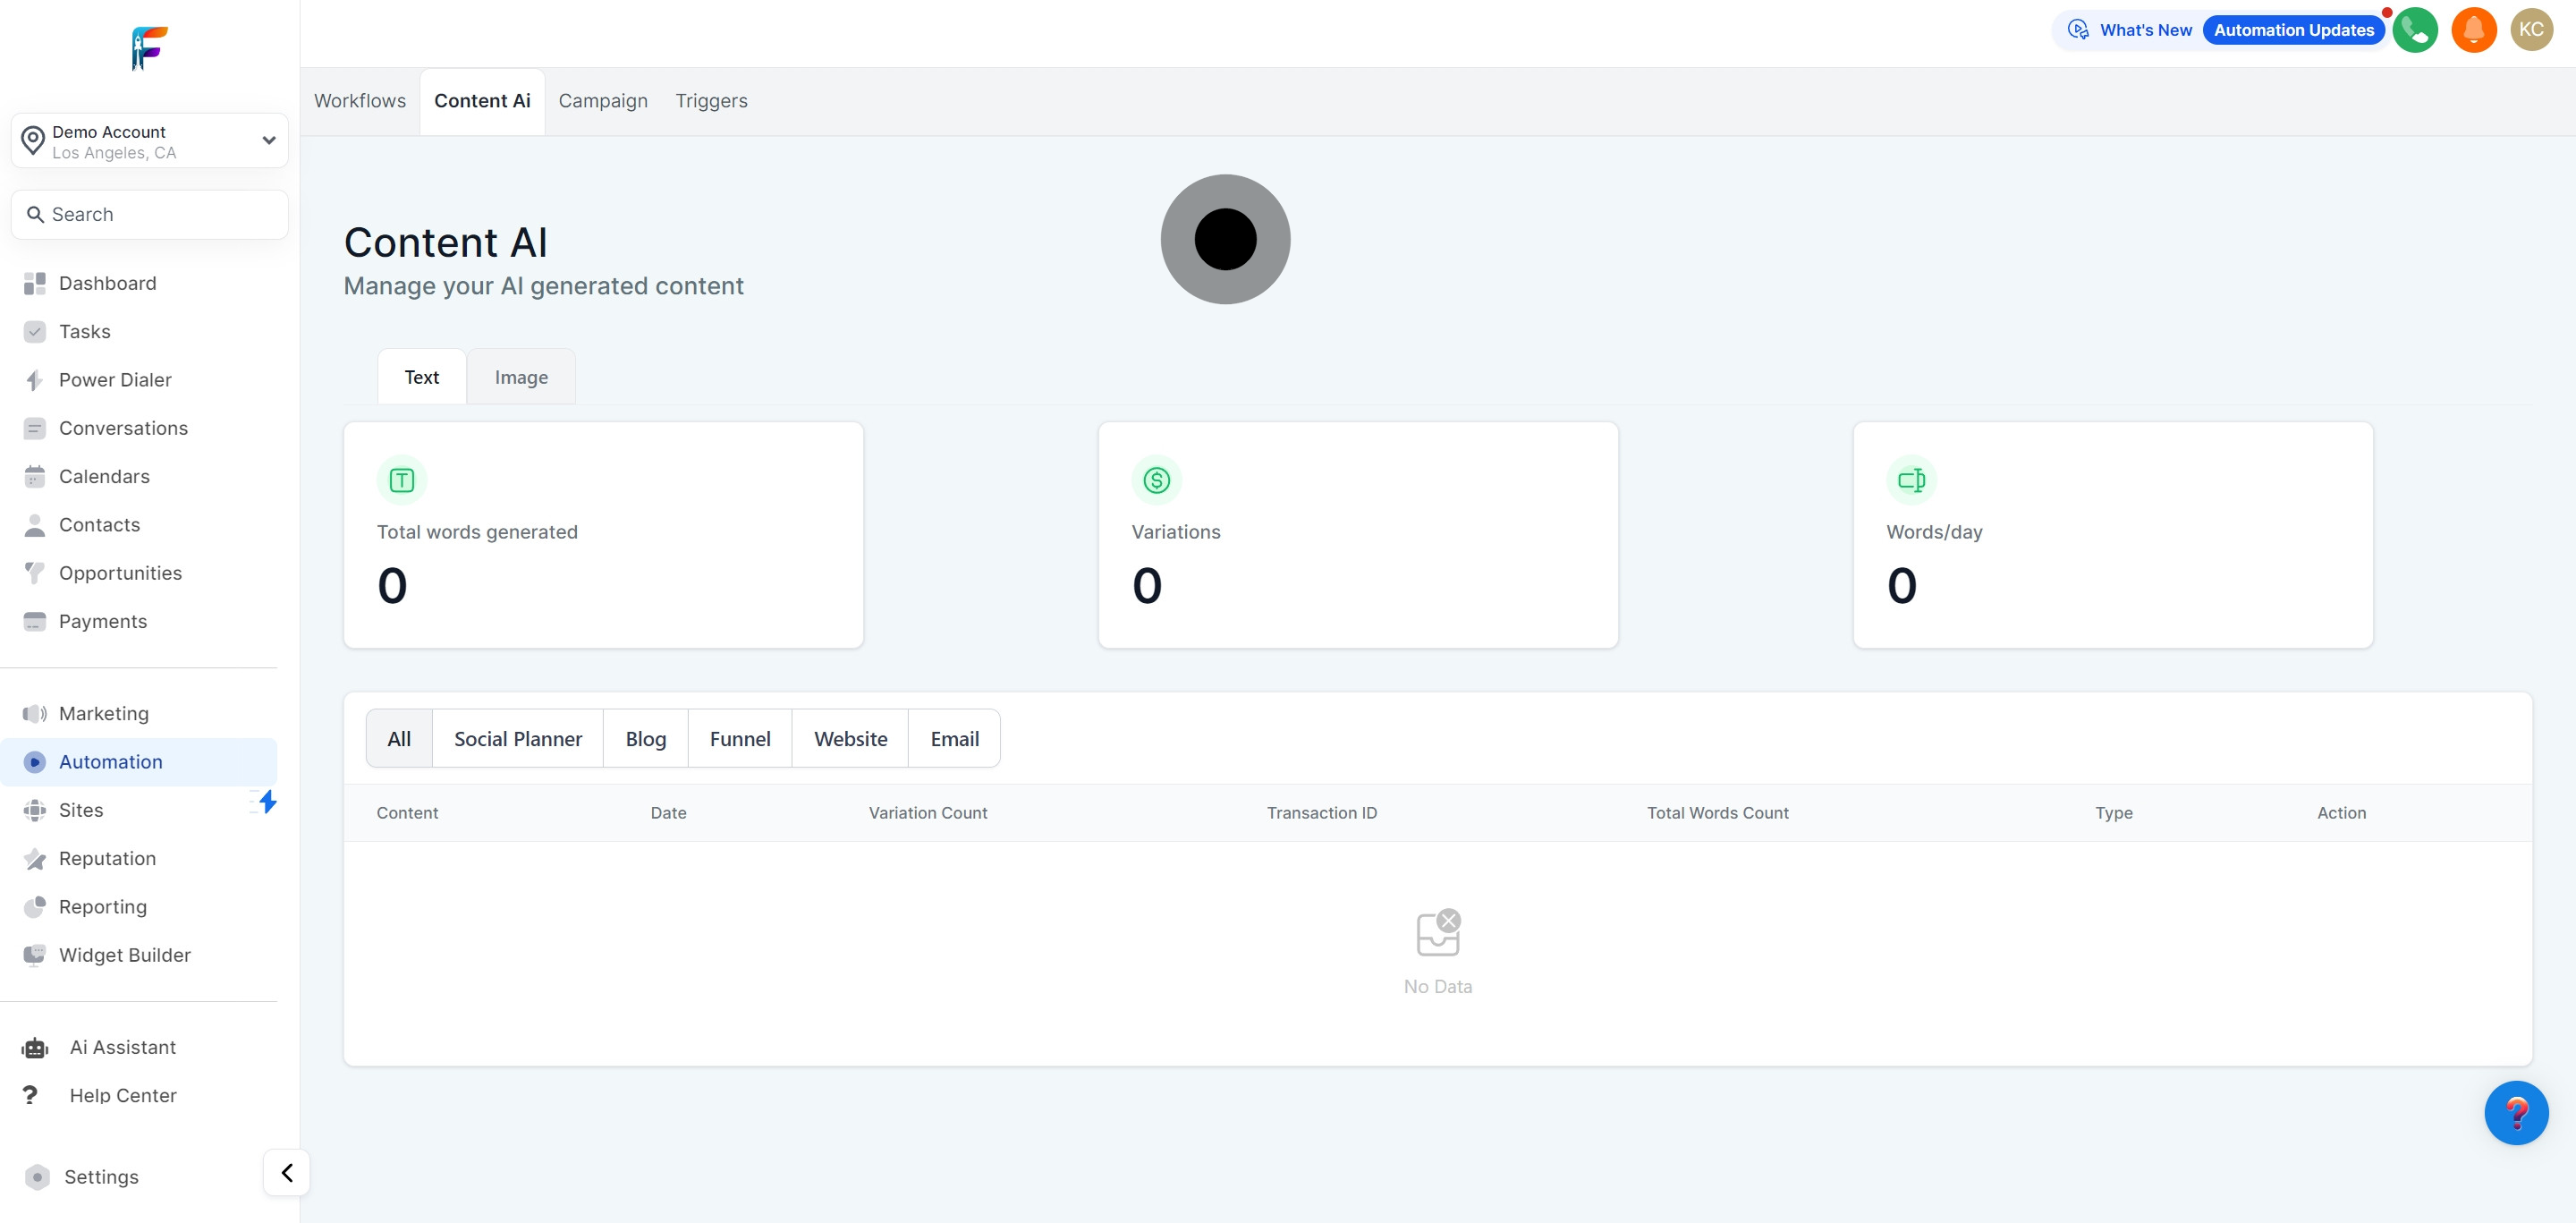Click the Sites globe icon
The image size is (2576, 1223).
tap(35, 810)
